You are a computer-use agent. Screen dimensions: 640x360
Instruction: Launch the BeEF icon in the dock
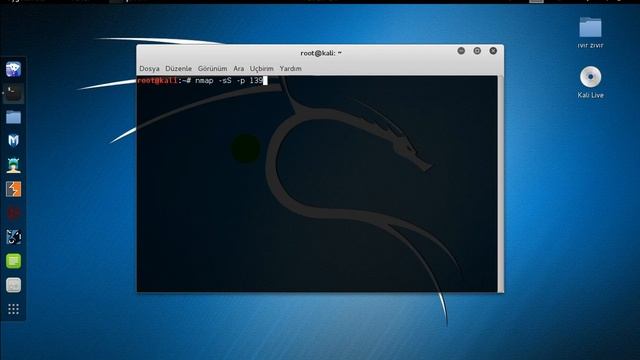tap(13, 237)
